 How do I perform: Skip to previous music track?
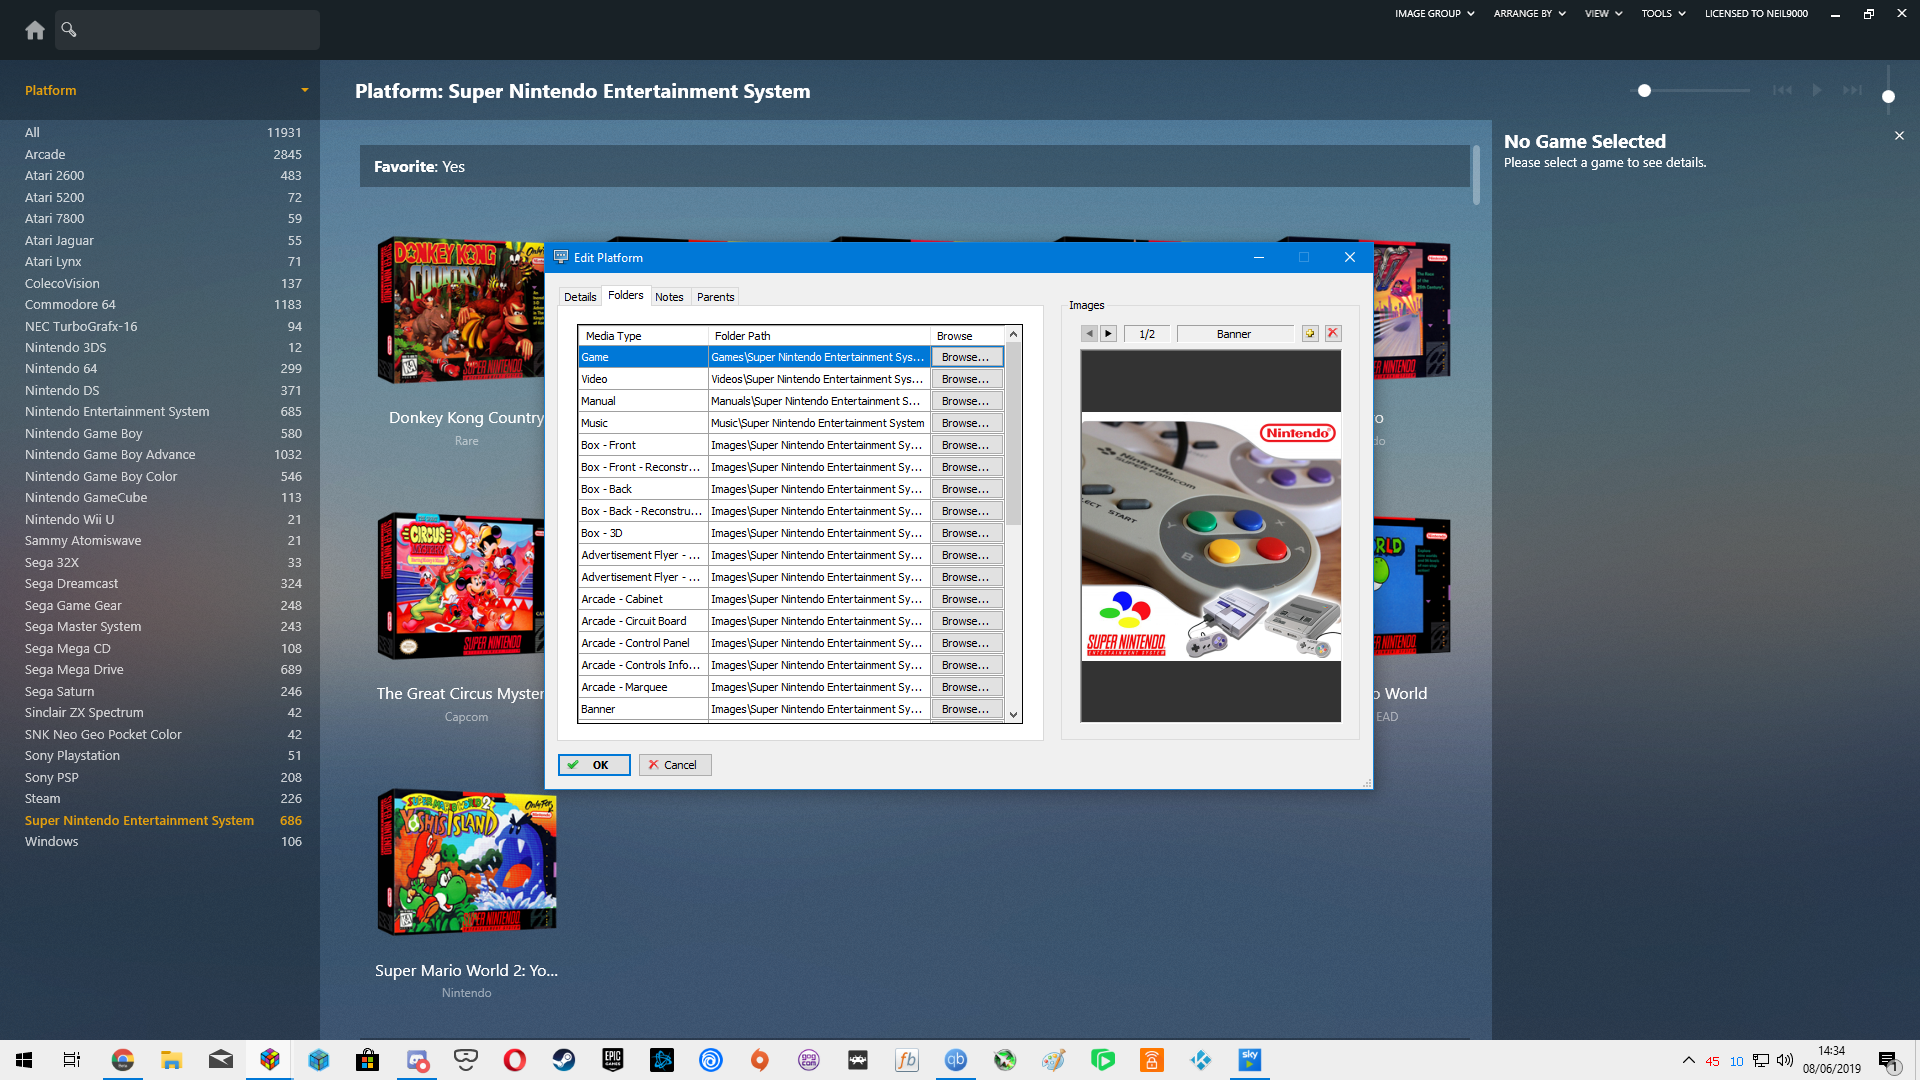coord(1782,90)
